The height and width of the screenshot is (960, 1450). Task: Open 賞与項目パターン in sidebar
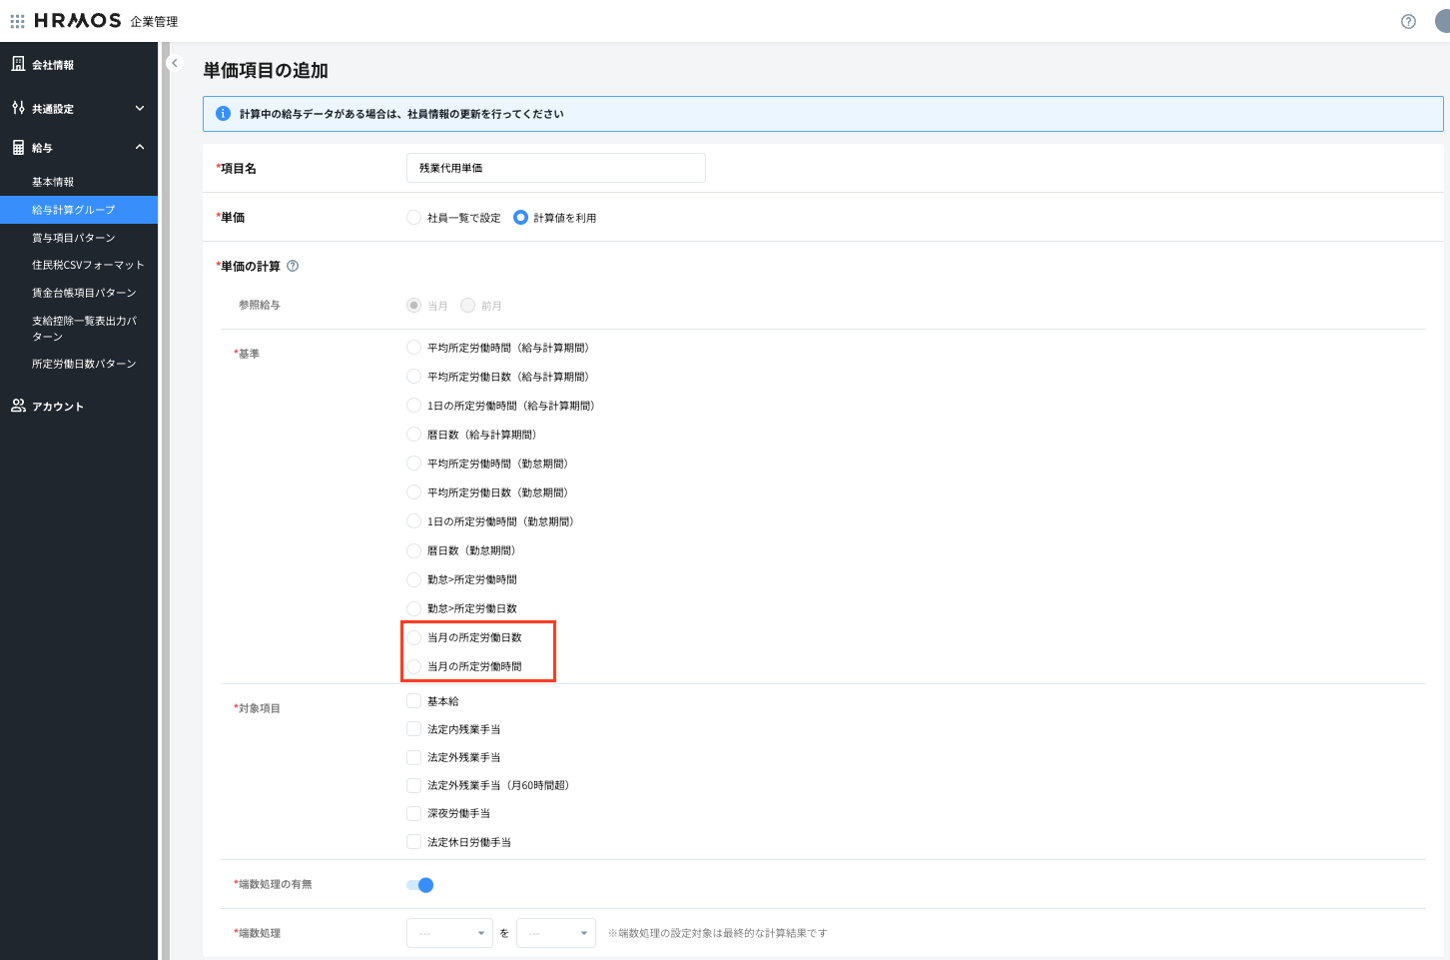click(74, 238)
